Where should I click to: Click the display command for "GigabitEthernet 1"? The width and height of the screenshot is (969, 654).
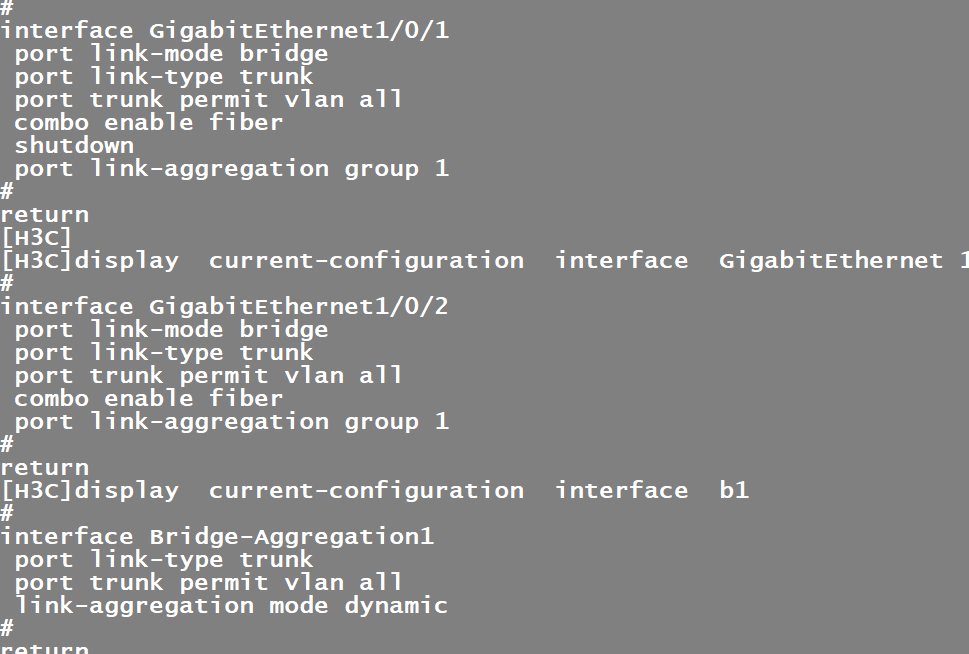484,261
